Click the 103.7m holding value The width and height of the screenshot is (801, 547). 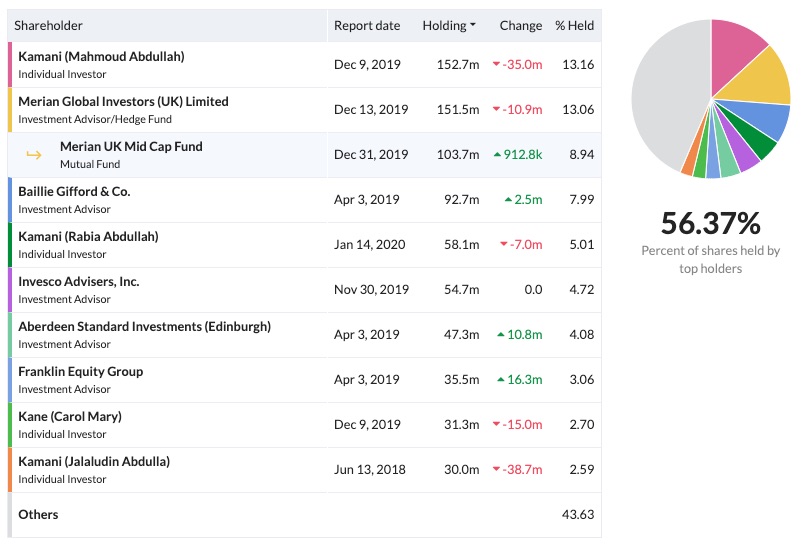pyautogui.click(x=458, y=154)
